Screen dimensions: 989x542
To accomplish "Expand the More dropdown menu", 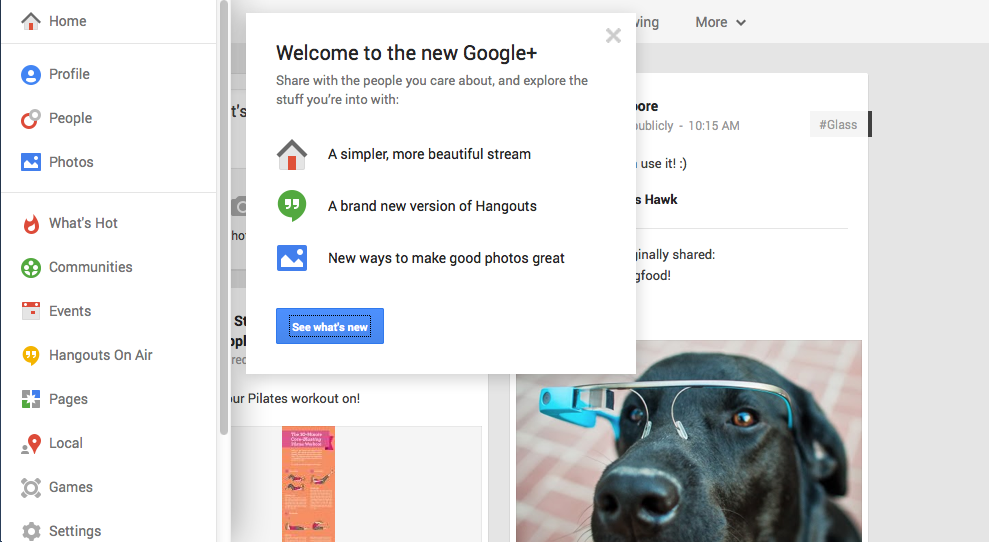I will 720,22.
